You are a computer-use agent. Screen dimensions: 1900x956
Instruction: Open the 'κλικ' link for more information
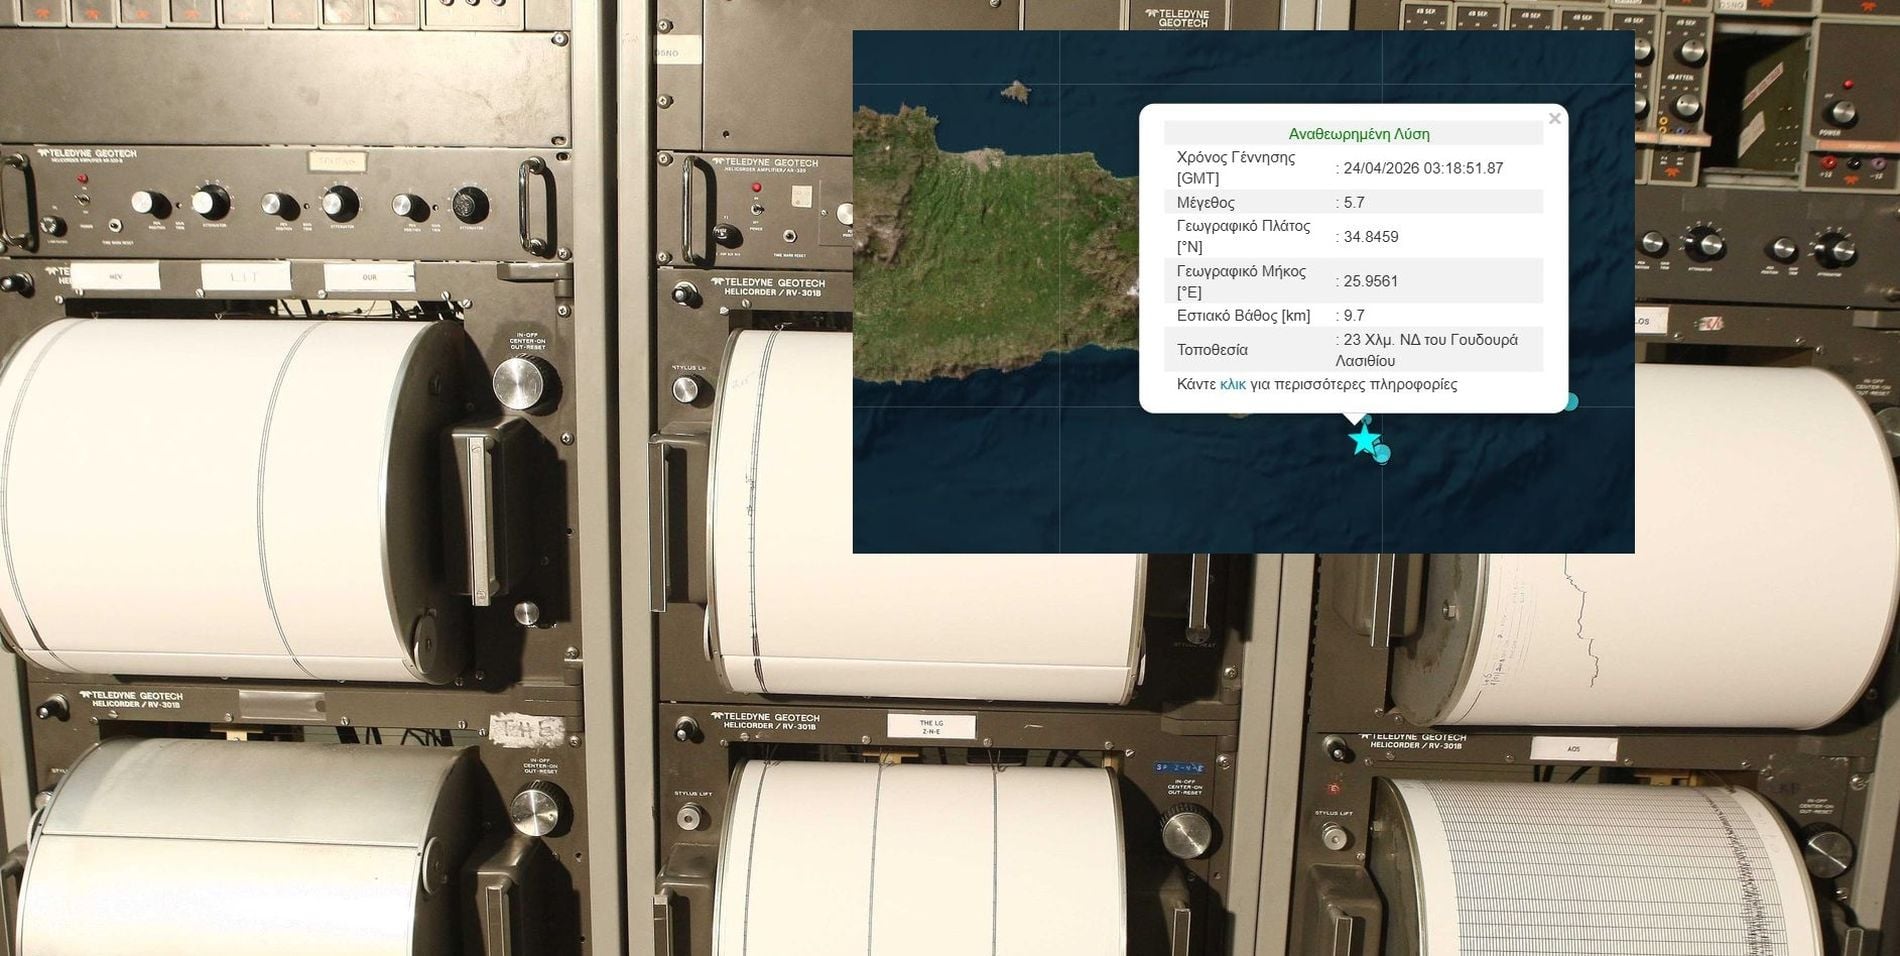pos(1232,384)
